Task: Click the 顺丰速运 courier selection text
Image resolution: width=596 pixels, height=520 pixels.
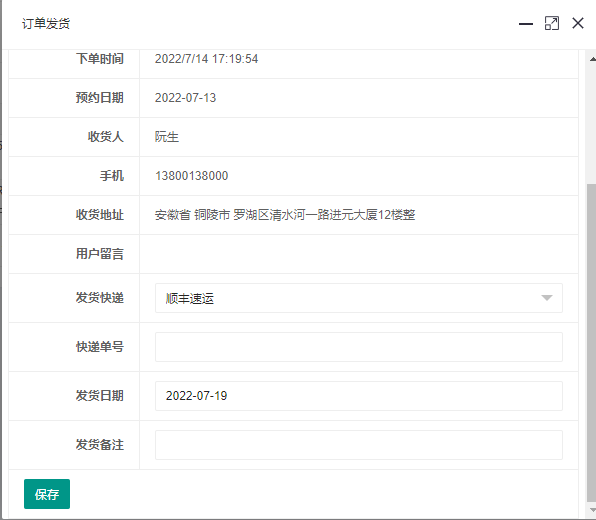Action: point(190,298)
